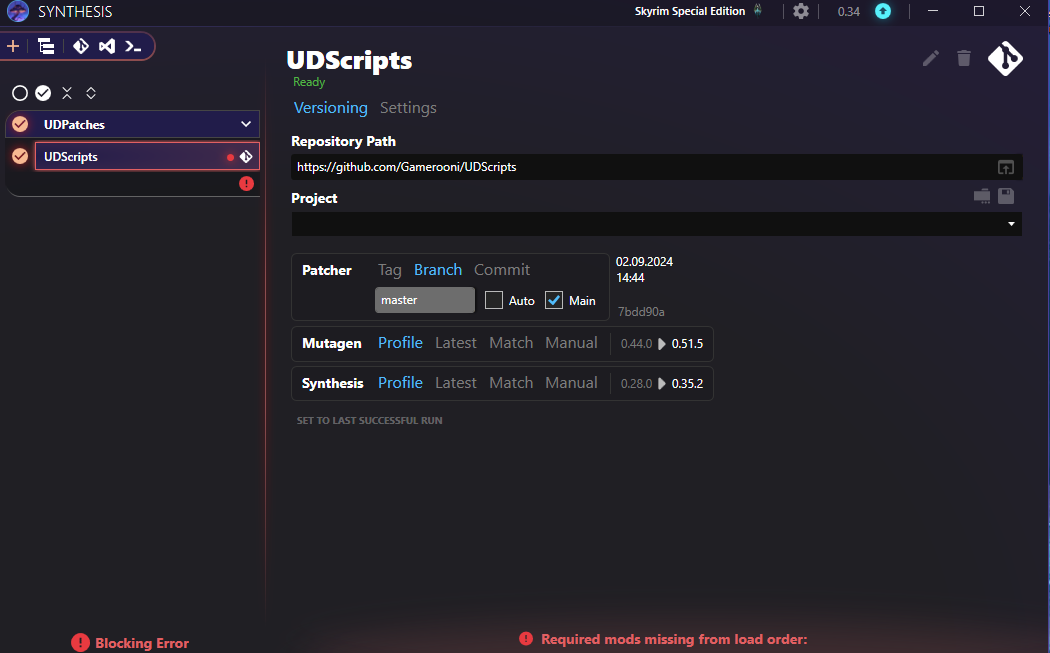Select the Patcher Branch option

click(x=438, y=270)
